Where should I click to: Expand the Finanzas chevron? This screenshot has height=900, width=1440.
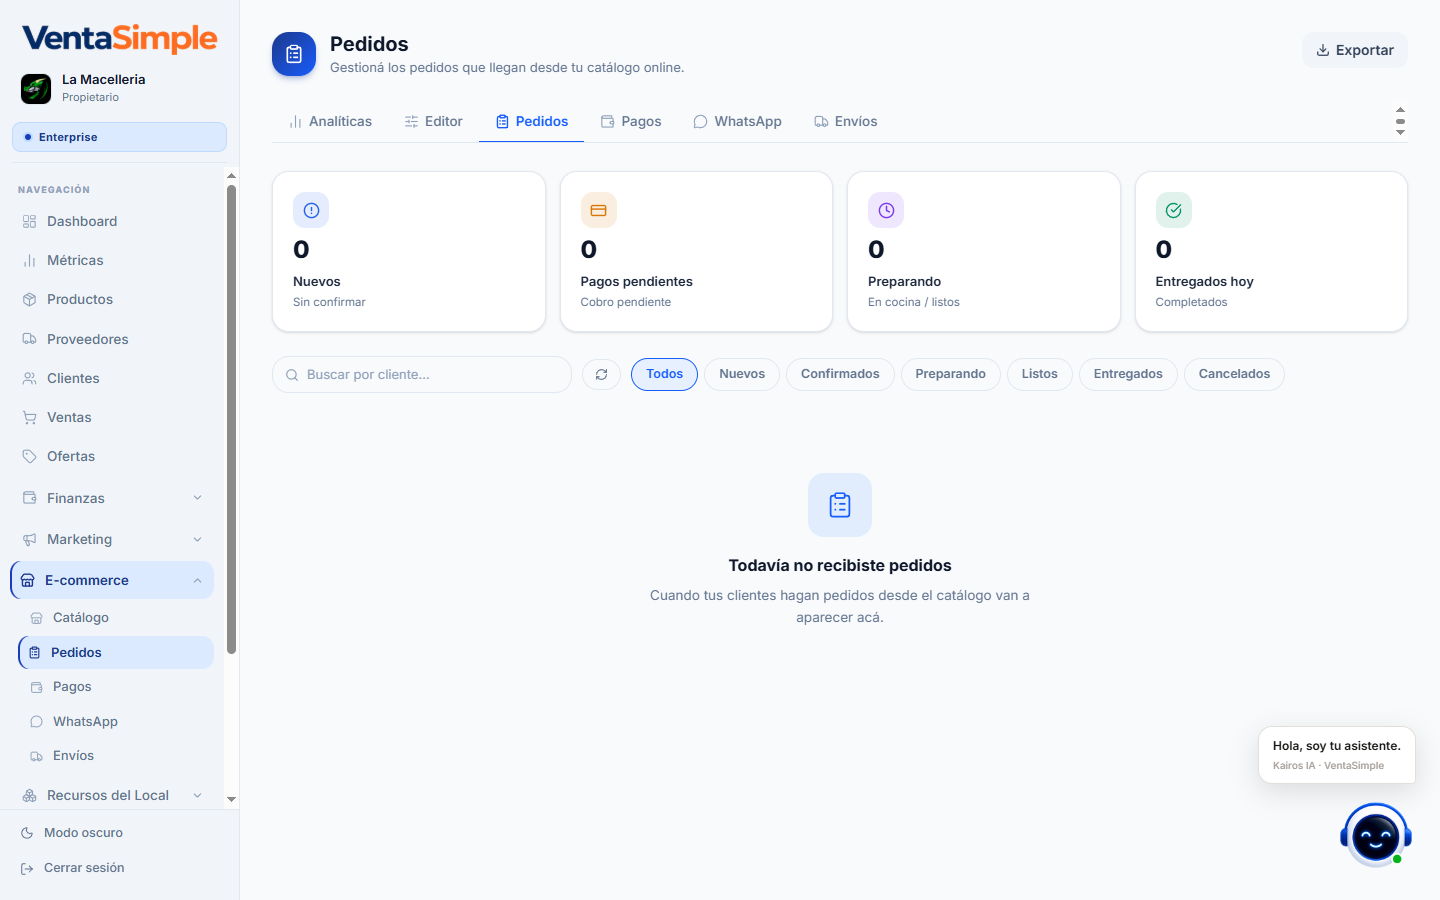tap(197, 498)
